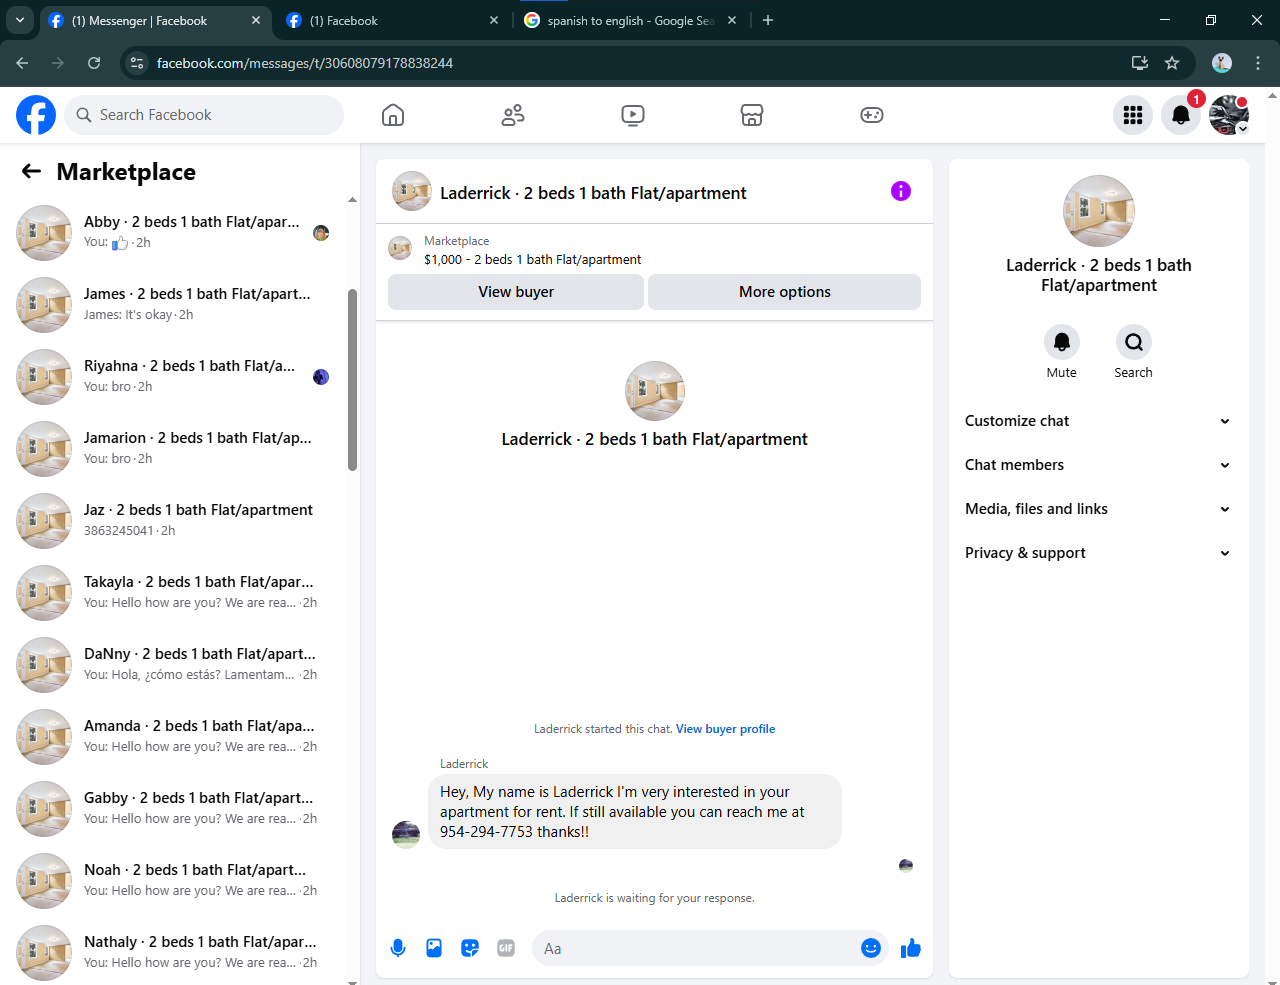Image resolution: width=1280 pixels, height=985 pixels.
Task: Open Abby's conversation
Action: click(175, 233)
